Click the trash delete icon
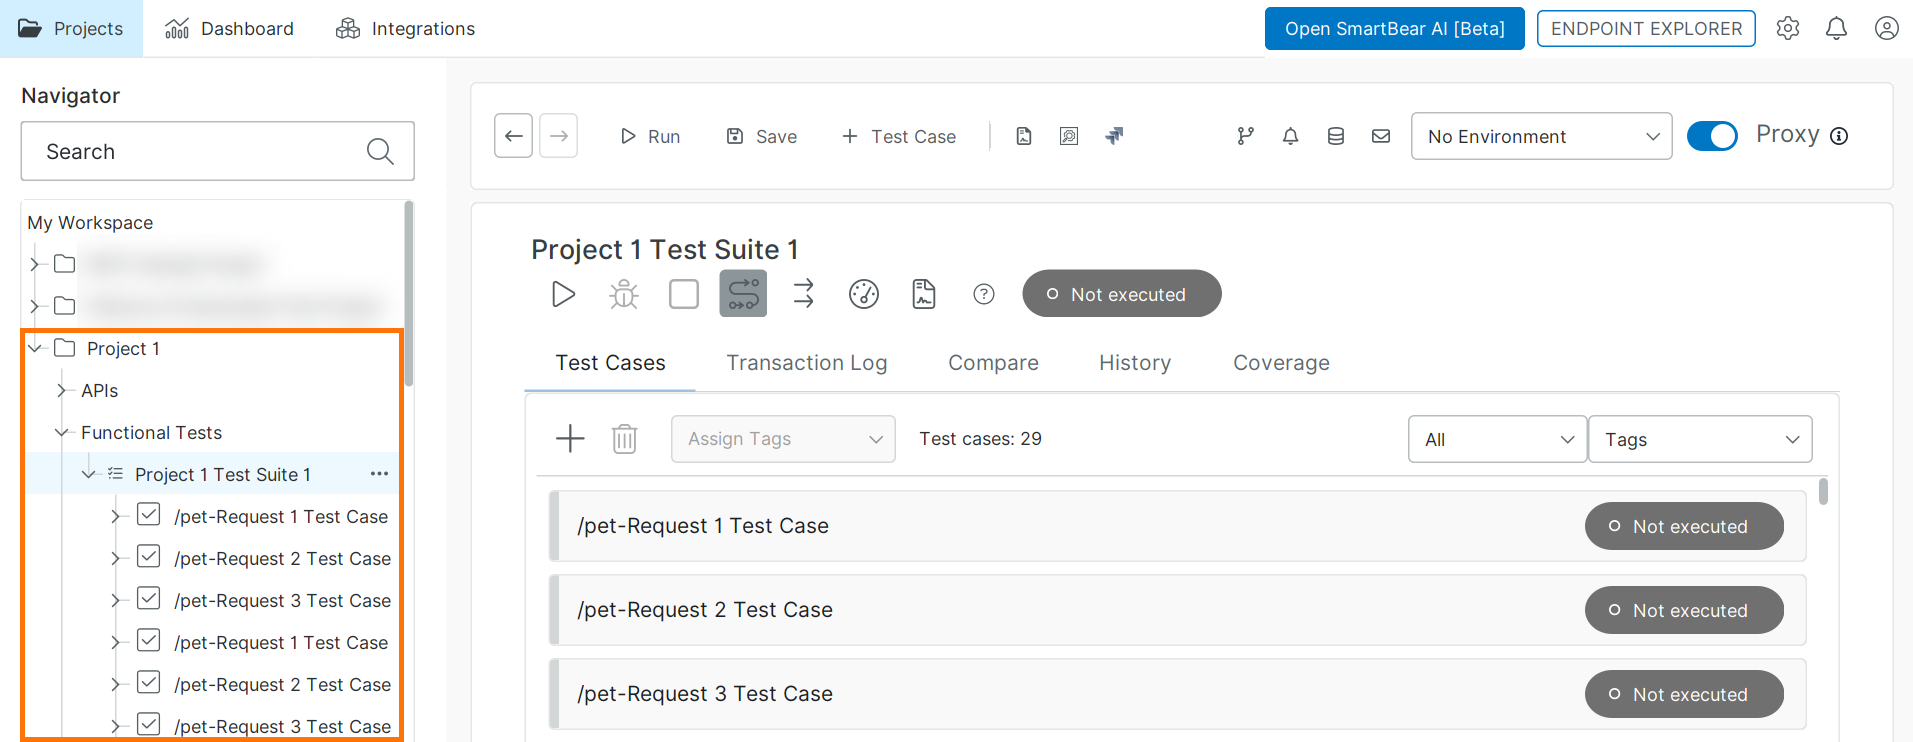Image resolution: width=1913 pixels, height=742 pixels. (x=624, y=438)
